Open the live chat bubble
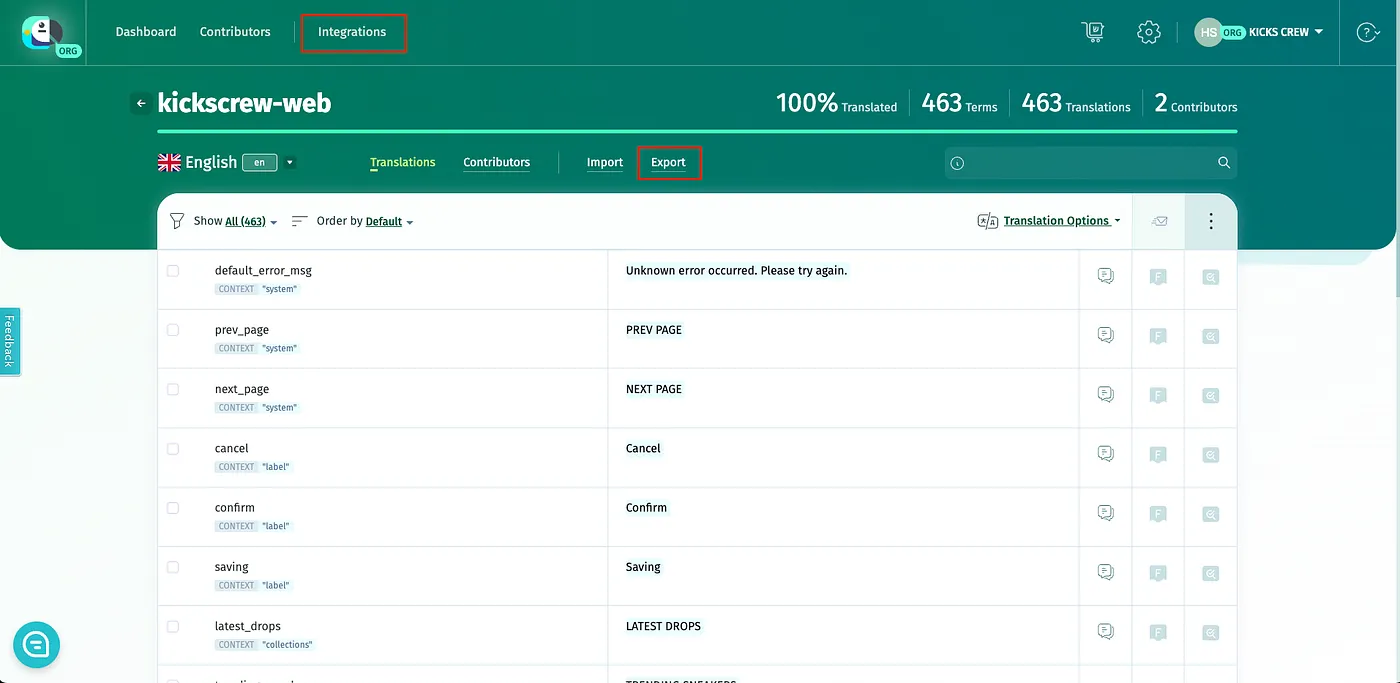The image size is (1400, 683). click(x=37, y=645)
